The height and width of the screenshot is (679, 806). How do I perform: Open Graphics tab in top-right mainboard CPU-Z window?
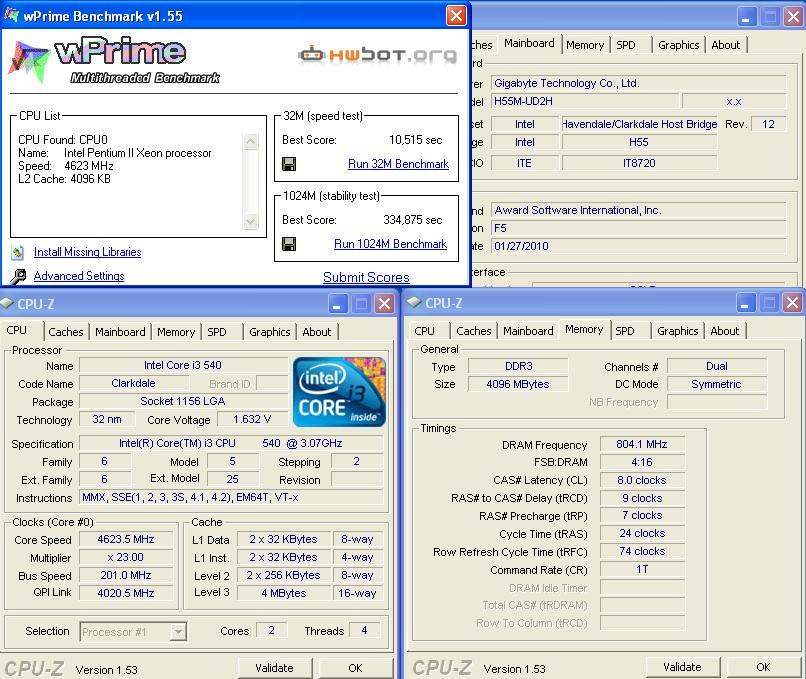(679, 45)
